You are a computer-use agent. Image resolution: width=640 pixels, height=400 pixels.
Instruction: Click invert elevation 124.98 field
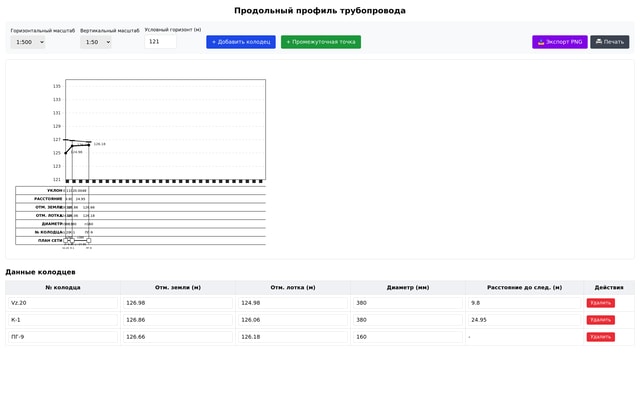292,303
